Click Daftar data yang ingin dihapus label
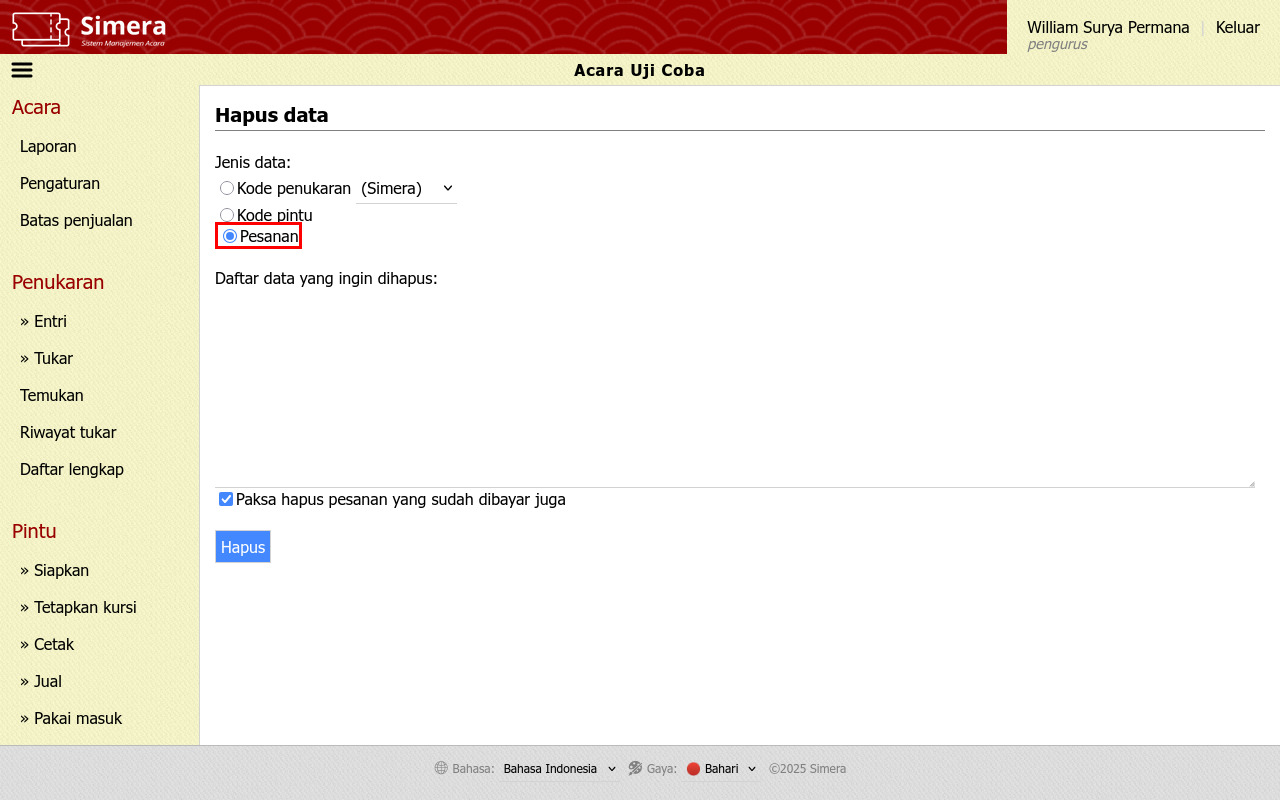The height and width of the screenshot is (800, 1280). (x=326, y=278)
